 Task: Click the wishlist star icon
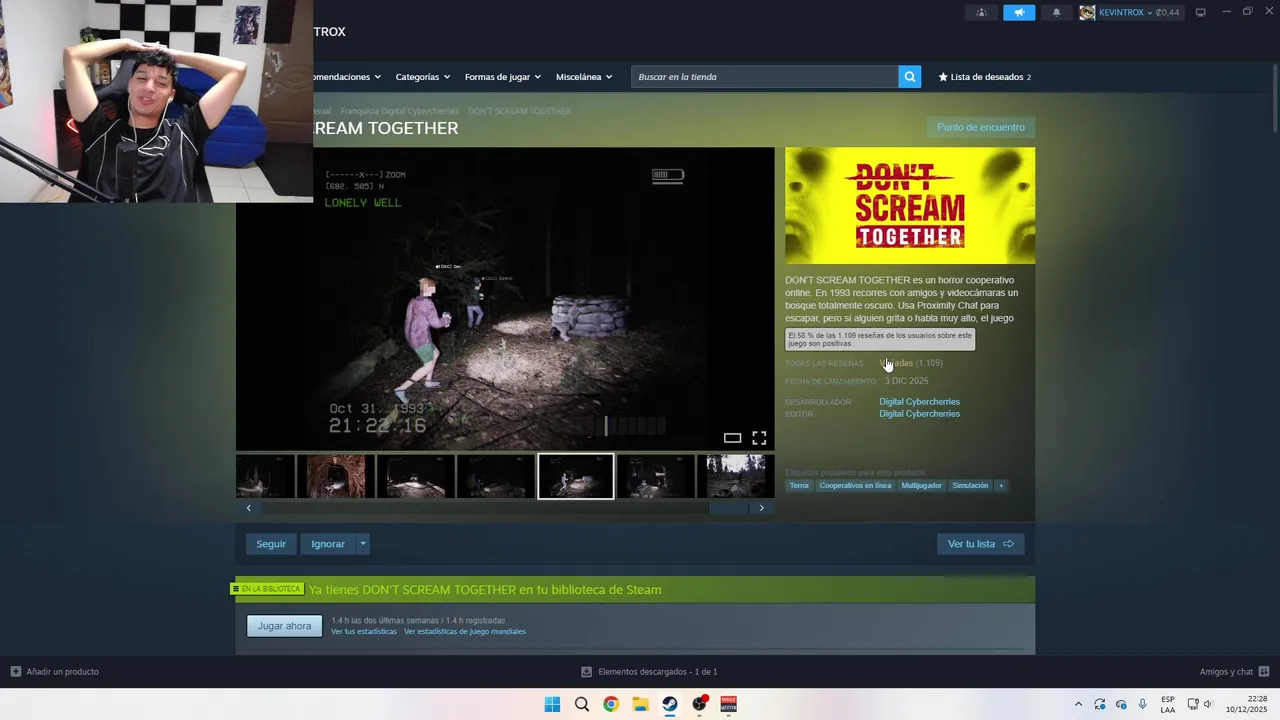pyautogui.click(x=943, y=77)
